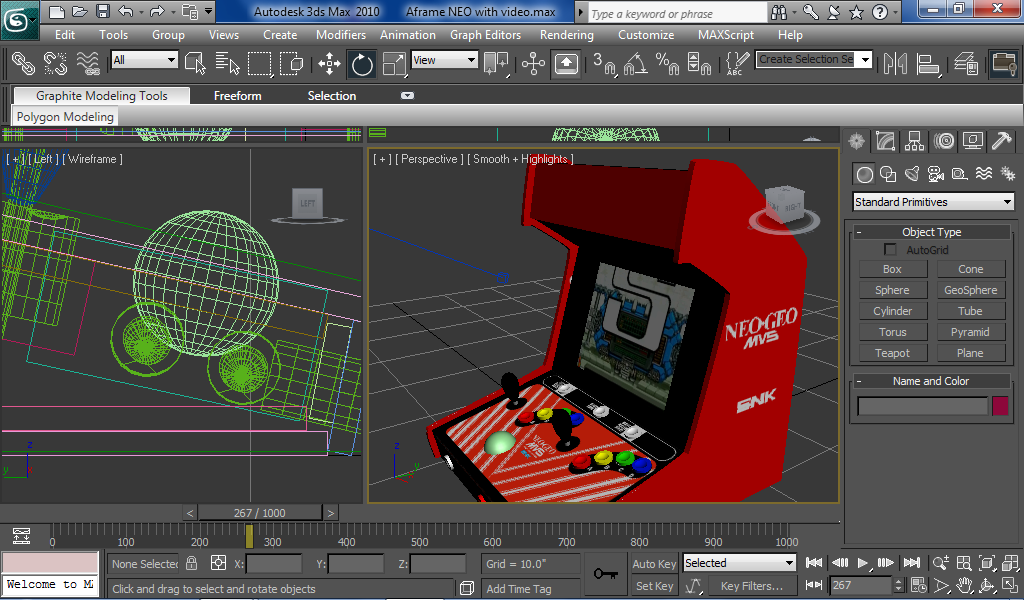Choose the Select Object arrow tool
The width and height of the screenshot is (1024, 600).
click(x=195, y=63)
